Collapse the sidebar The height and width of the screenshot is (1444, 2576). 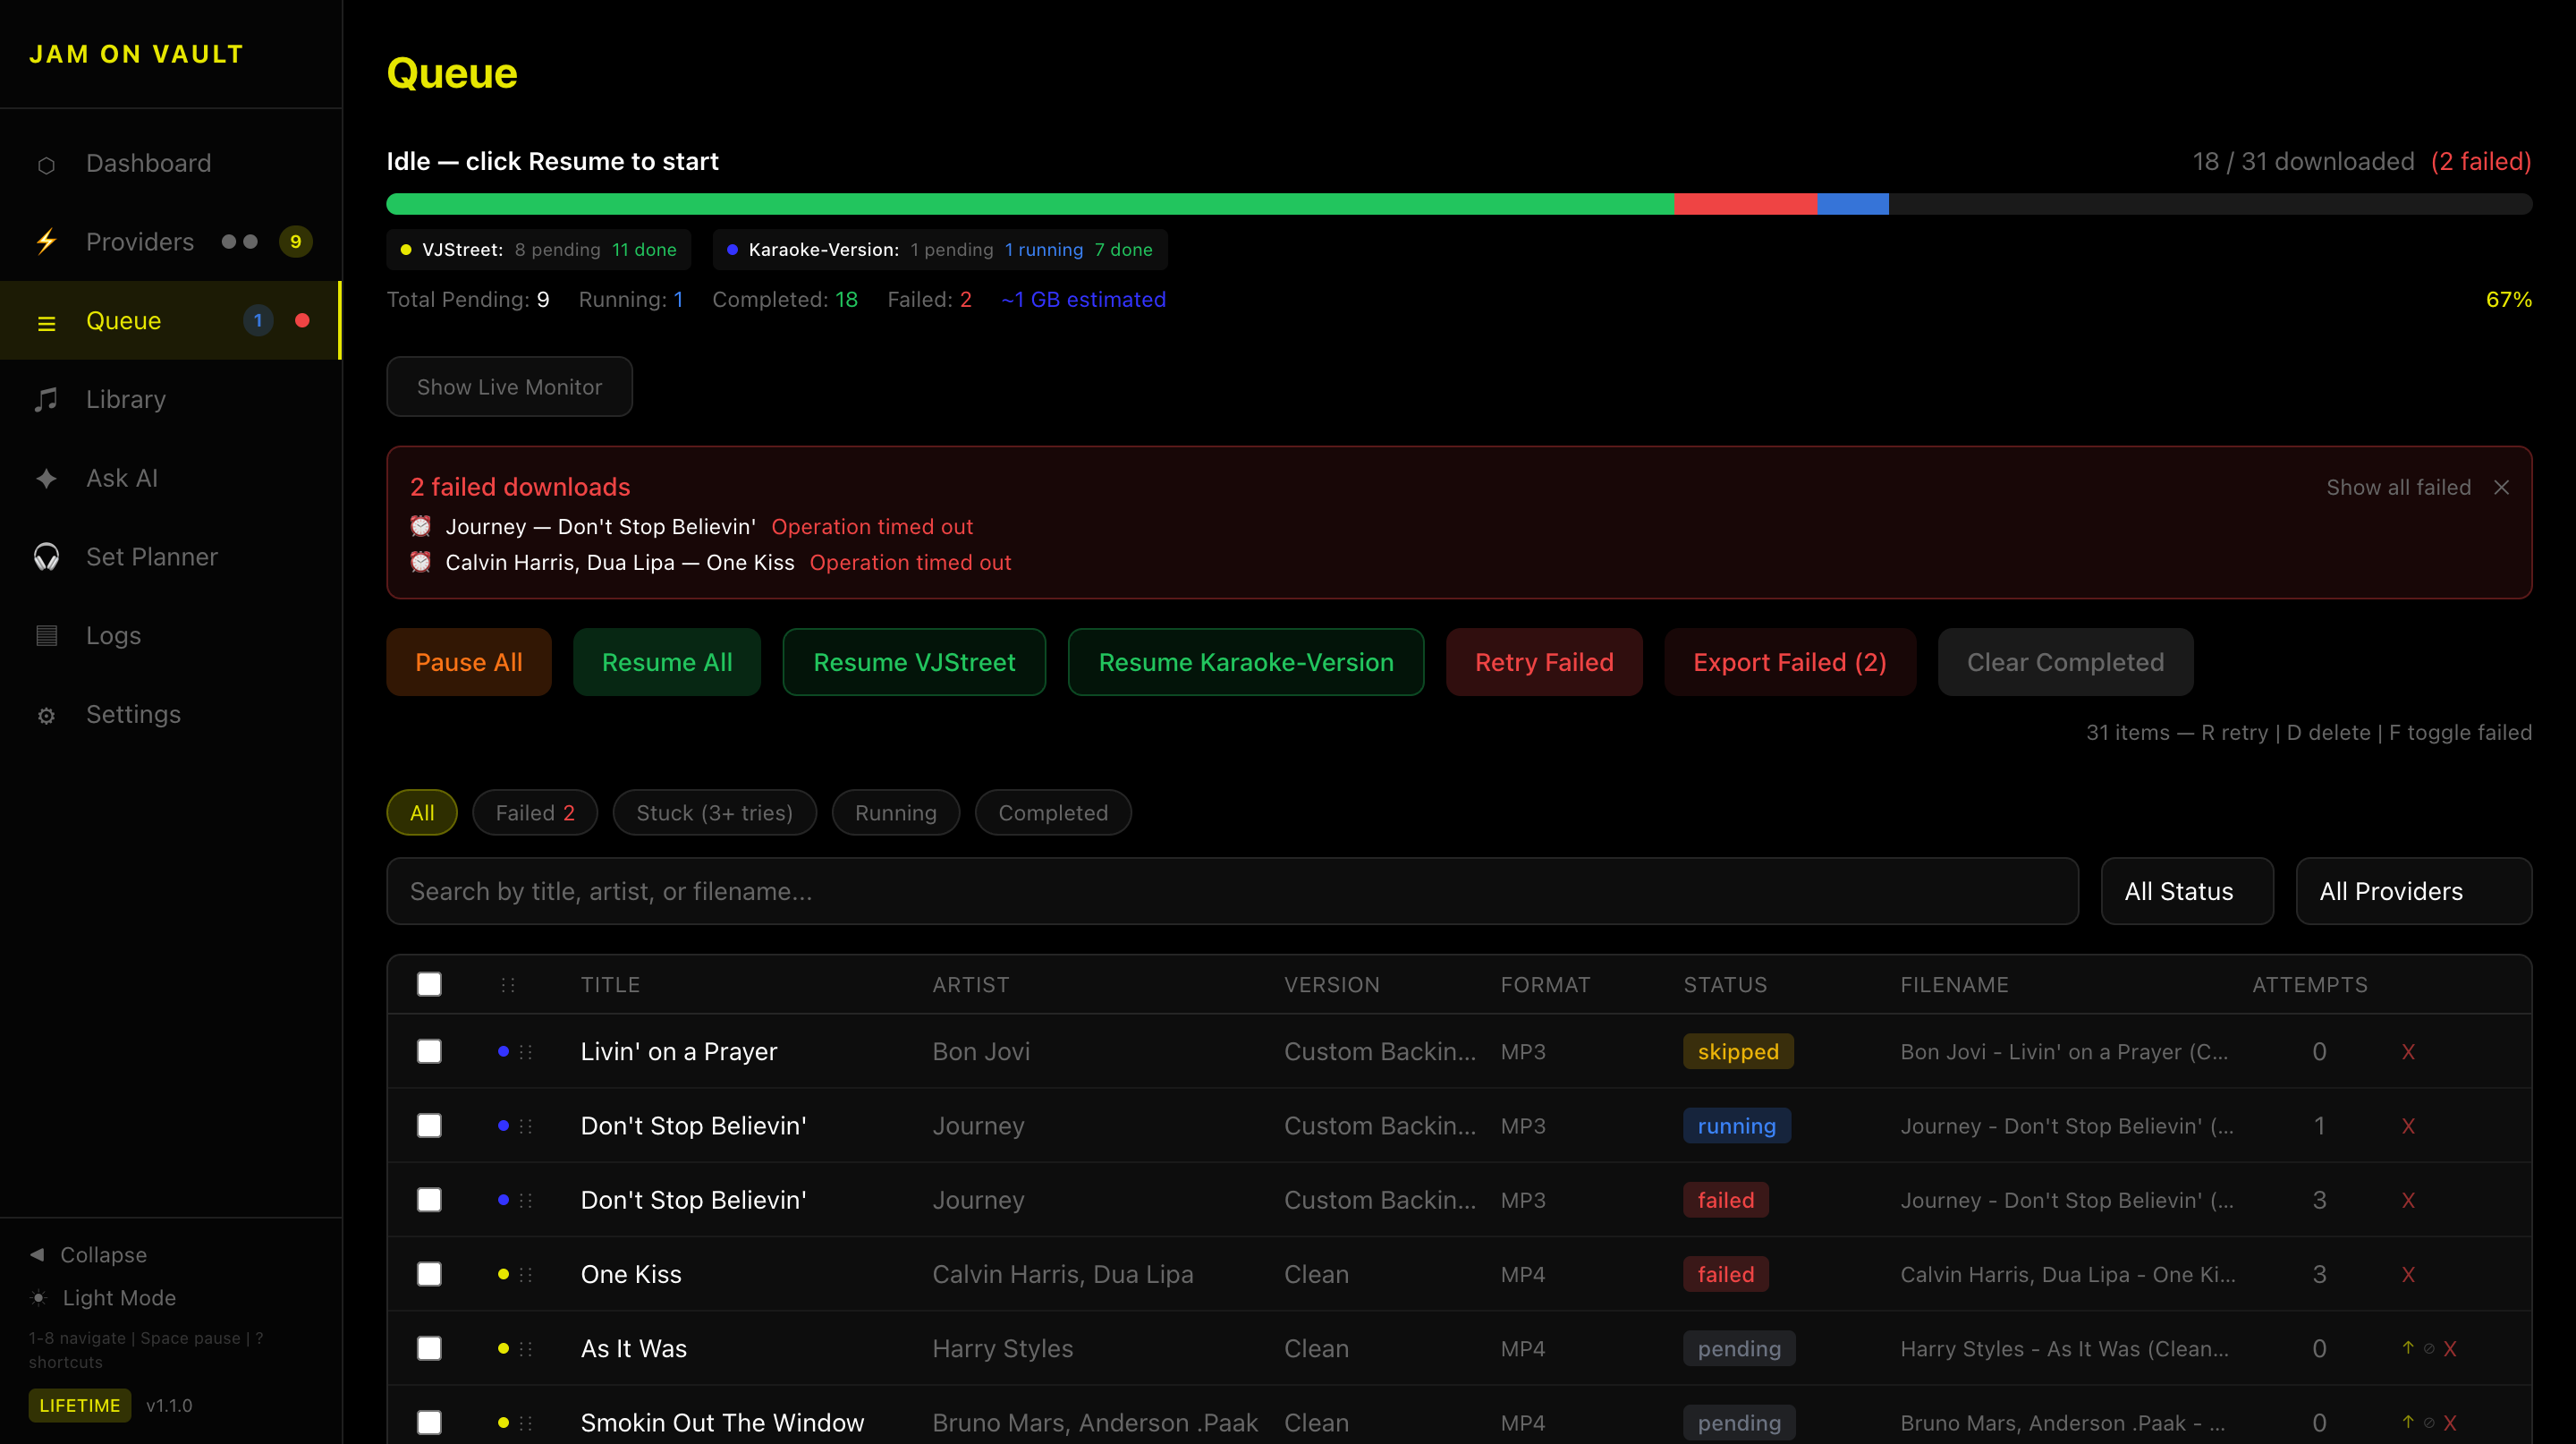coord(88,1255)
